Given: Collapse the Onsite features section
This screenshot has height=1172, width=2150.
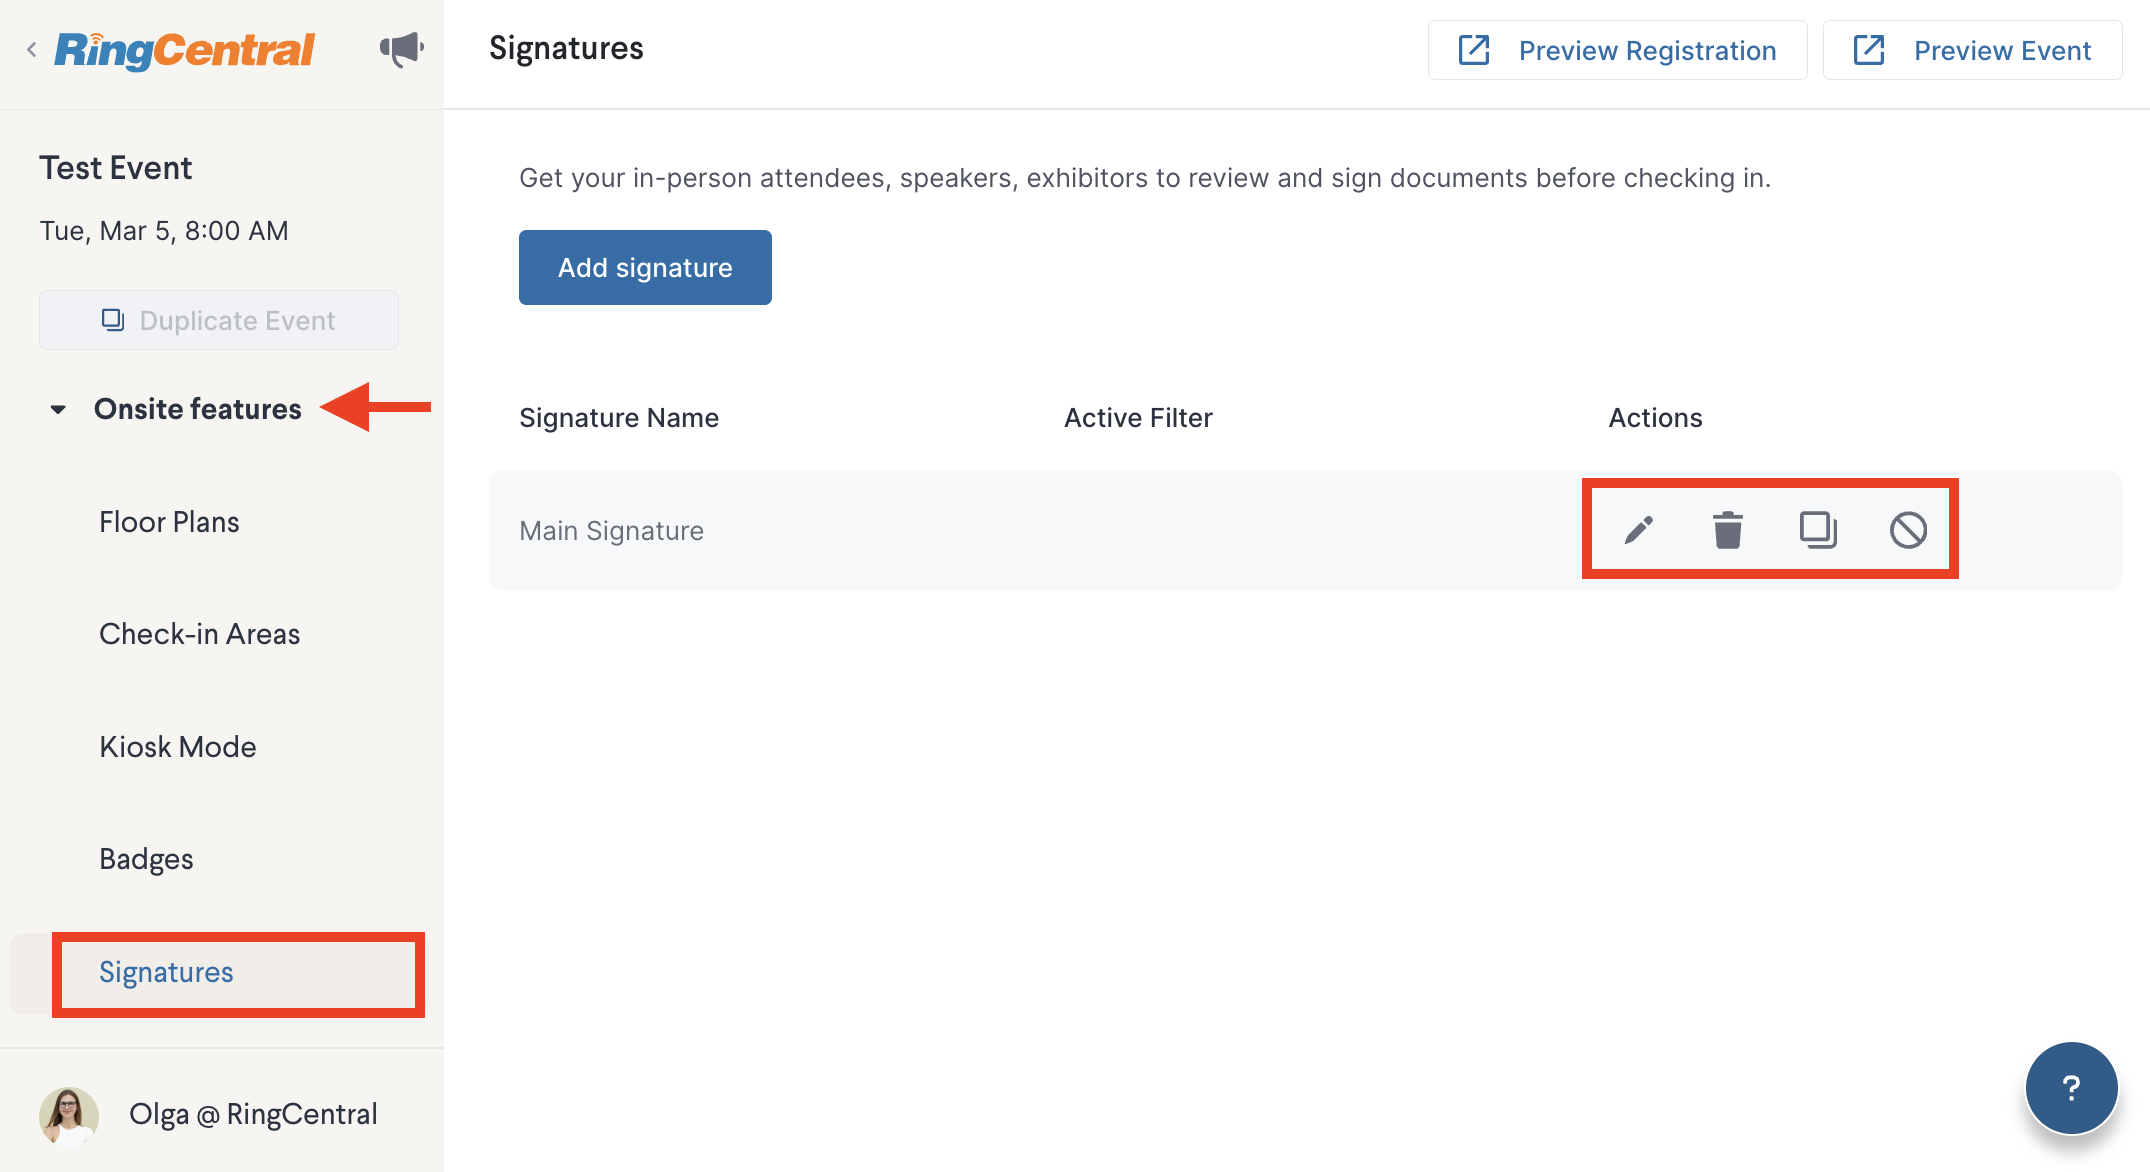Looking at the screenshot, I should 58,409.
